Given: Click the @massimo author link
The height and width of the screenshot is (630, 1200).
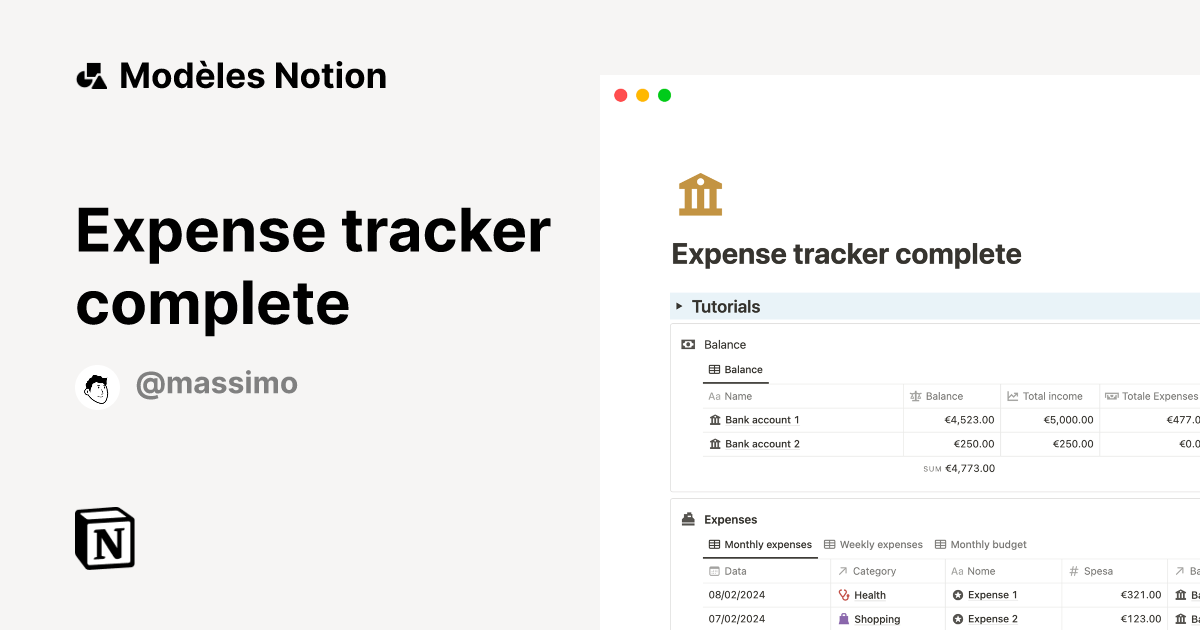Looking at the screenshot, I should [x=216, y=383].
